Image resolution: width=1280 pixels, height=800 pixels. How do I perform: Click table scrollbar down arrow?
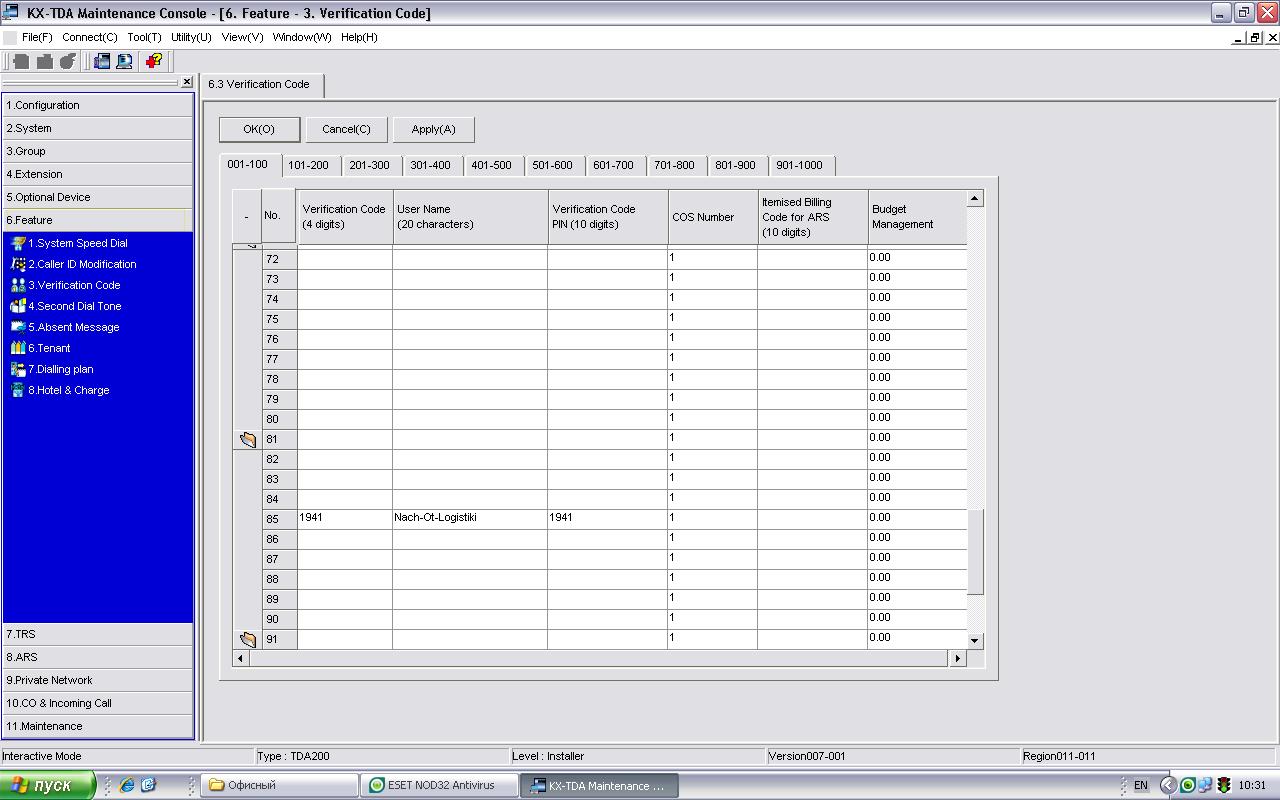point(975,640)
